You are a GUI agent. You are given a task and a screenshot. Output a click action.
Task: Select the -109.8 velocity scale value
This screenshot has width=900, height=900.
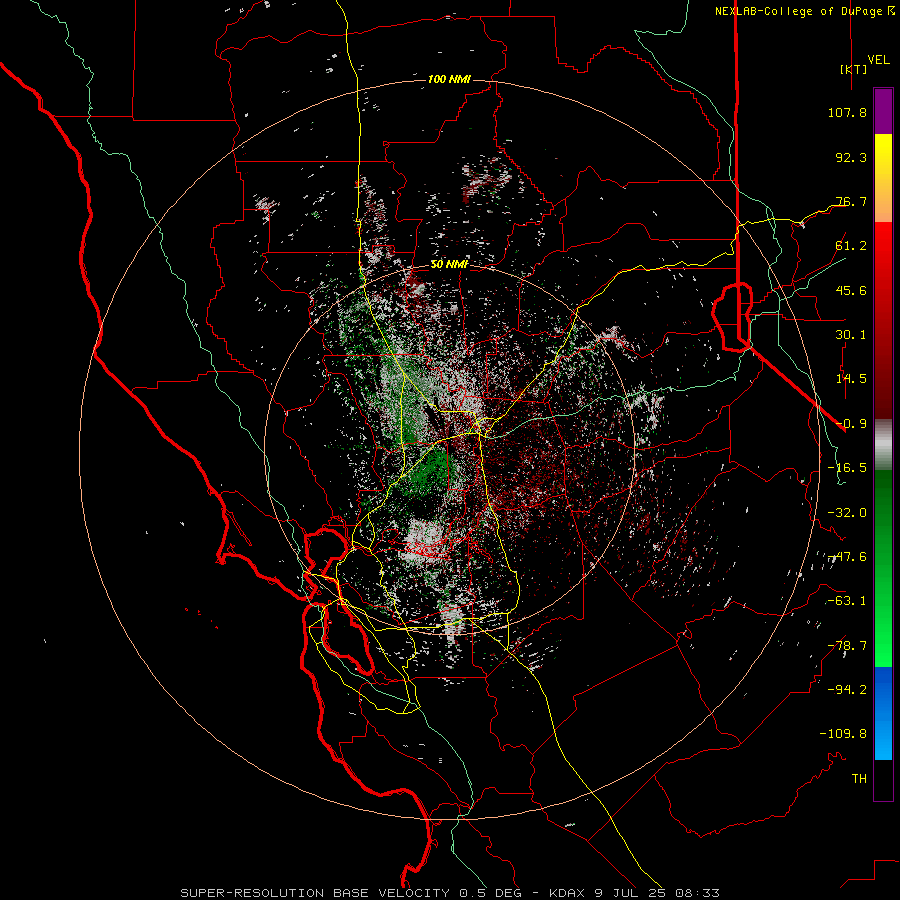point(843,734)
